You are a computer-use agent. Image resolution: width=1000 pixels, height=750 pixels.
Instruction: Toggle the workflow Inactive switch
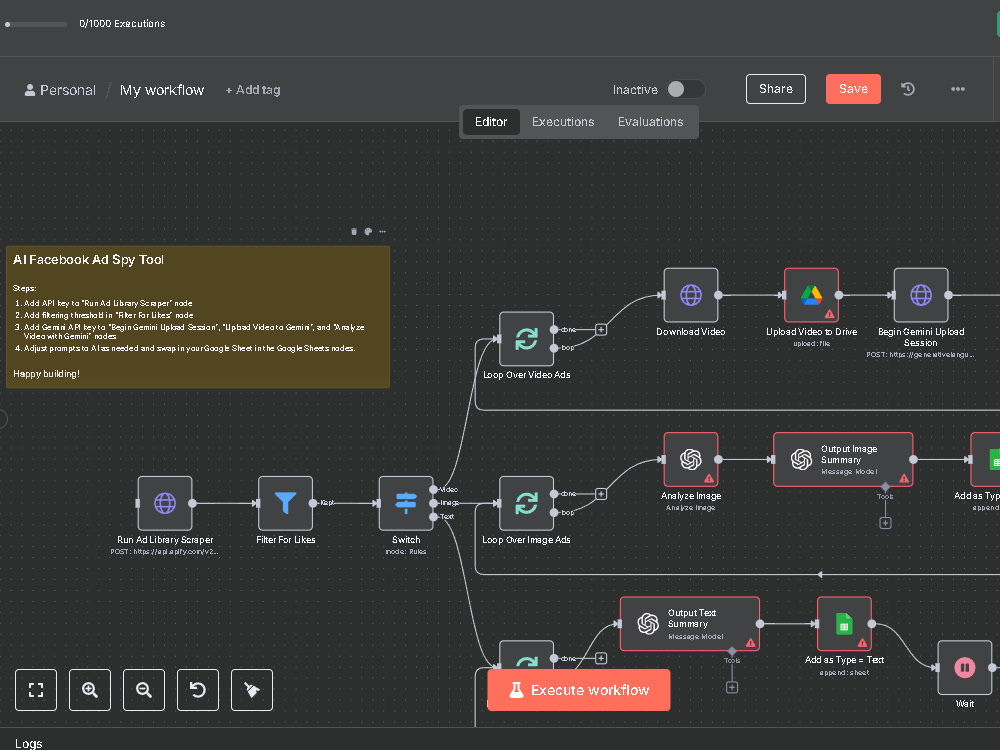(x=685, y=89)
